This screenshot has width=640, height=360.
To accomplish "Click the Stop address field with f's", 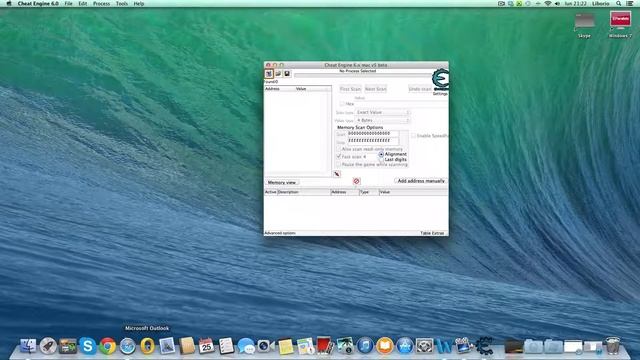I will point(373,141).
